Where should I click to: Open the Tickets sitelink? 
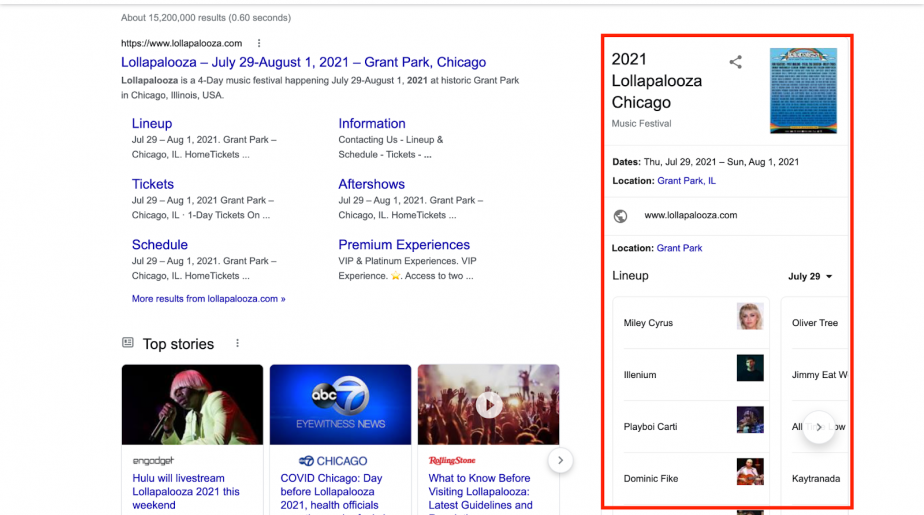[x=153, y=184]
